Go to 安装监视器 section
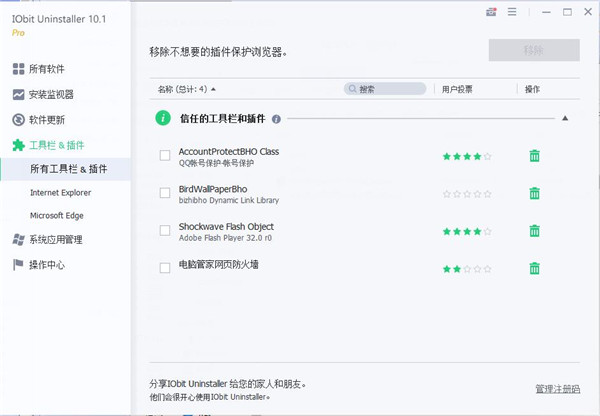This screenshot has height=416, width=600. (x=51, y=94)
